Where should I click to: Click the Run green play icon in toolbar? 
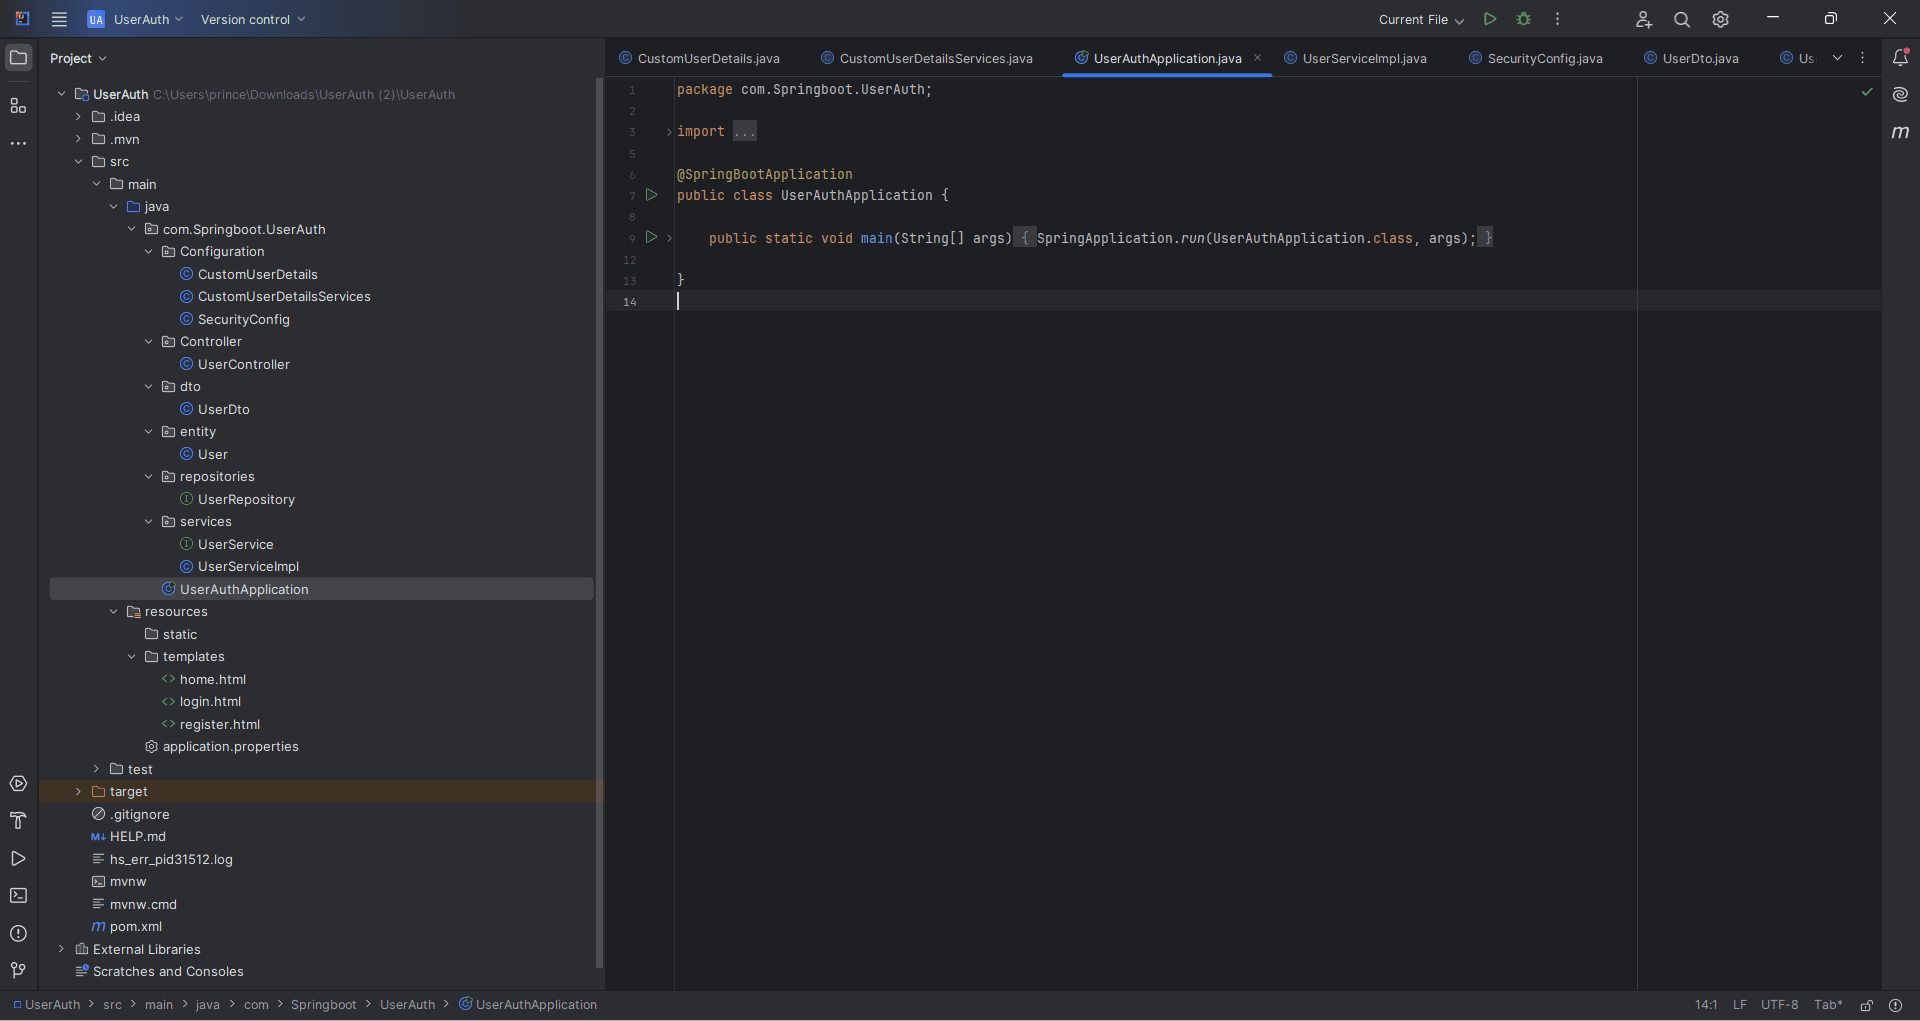[x=1490, y=19]
